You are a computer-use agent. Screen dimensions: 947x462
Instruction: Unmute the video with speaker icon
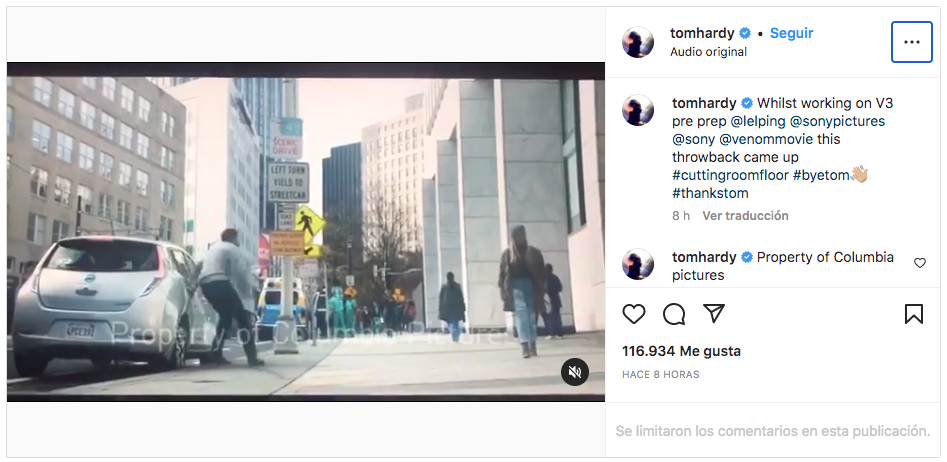[x=575, y=371]
